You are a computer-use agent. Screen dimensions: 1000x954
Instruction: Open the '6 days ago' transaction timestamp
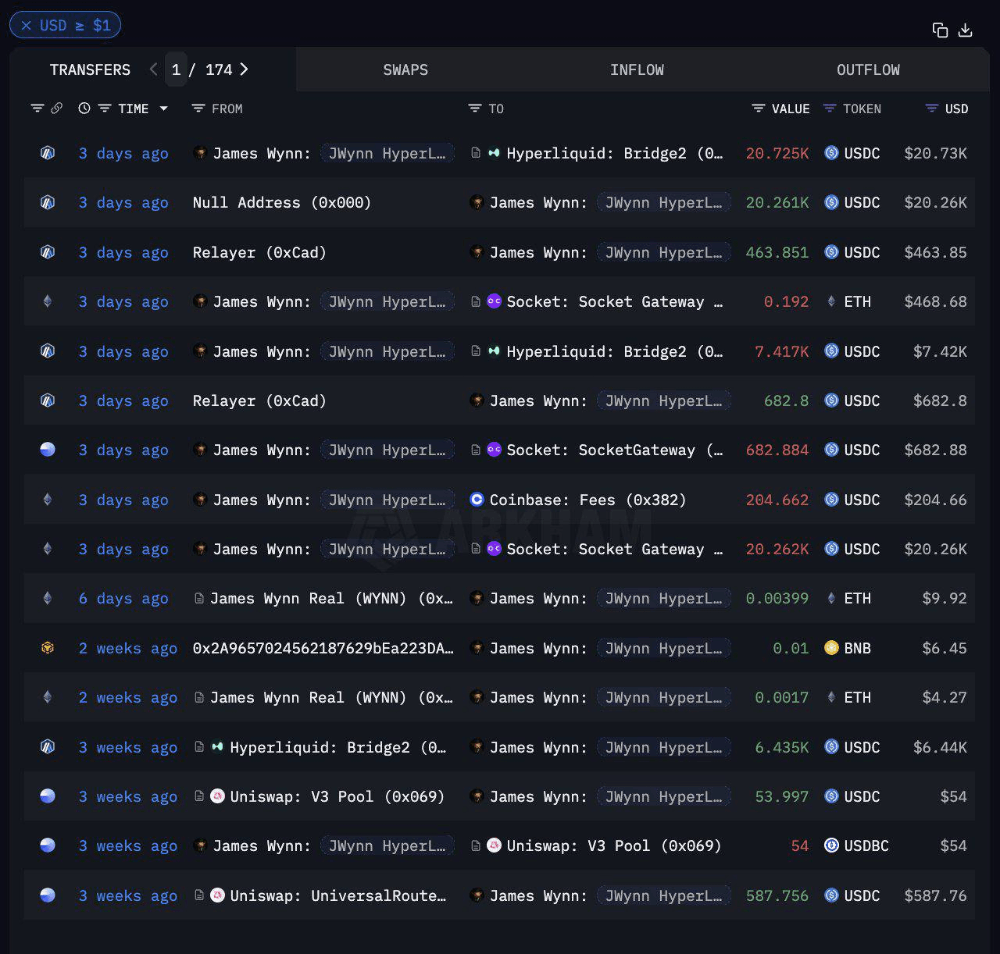click(124, 599)
